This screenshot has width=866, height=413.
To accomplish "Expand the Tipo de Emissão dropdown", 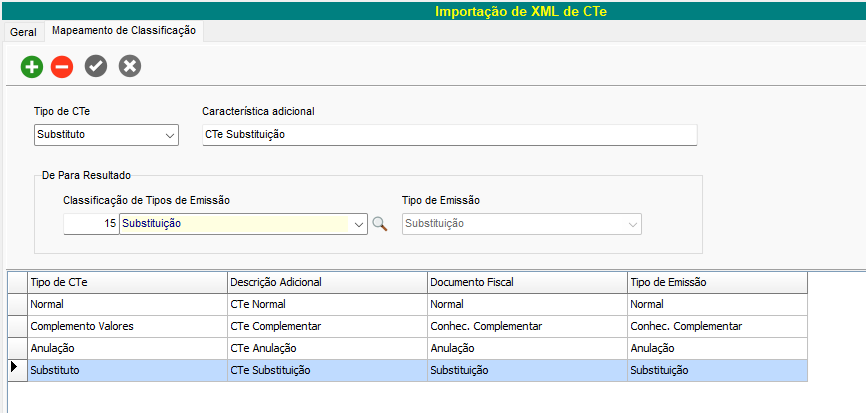I will click(x=632, y=224).
